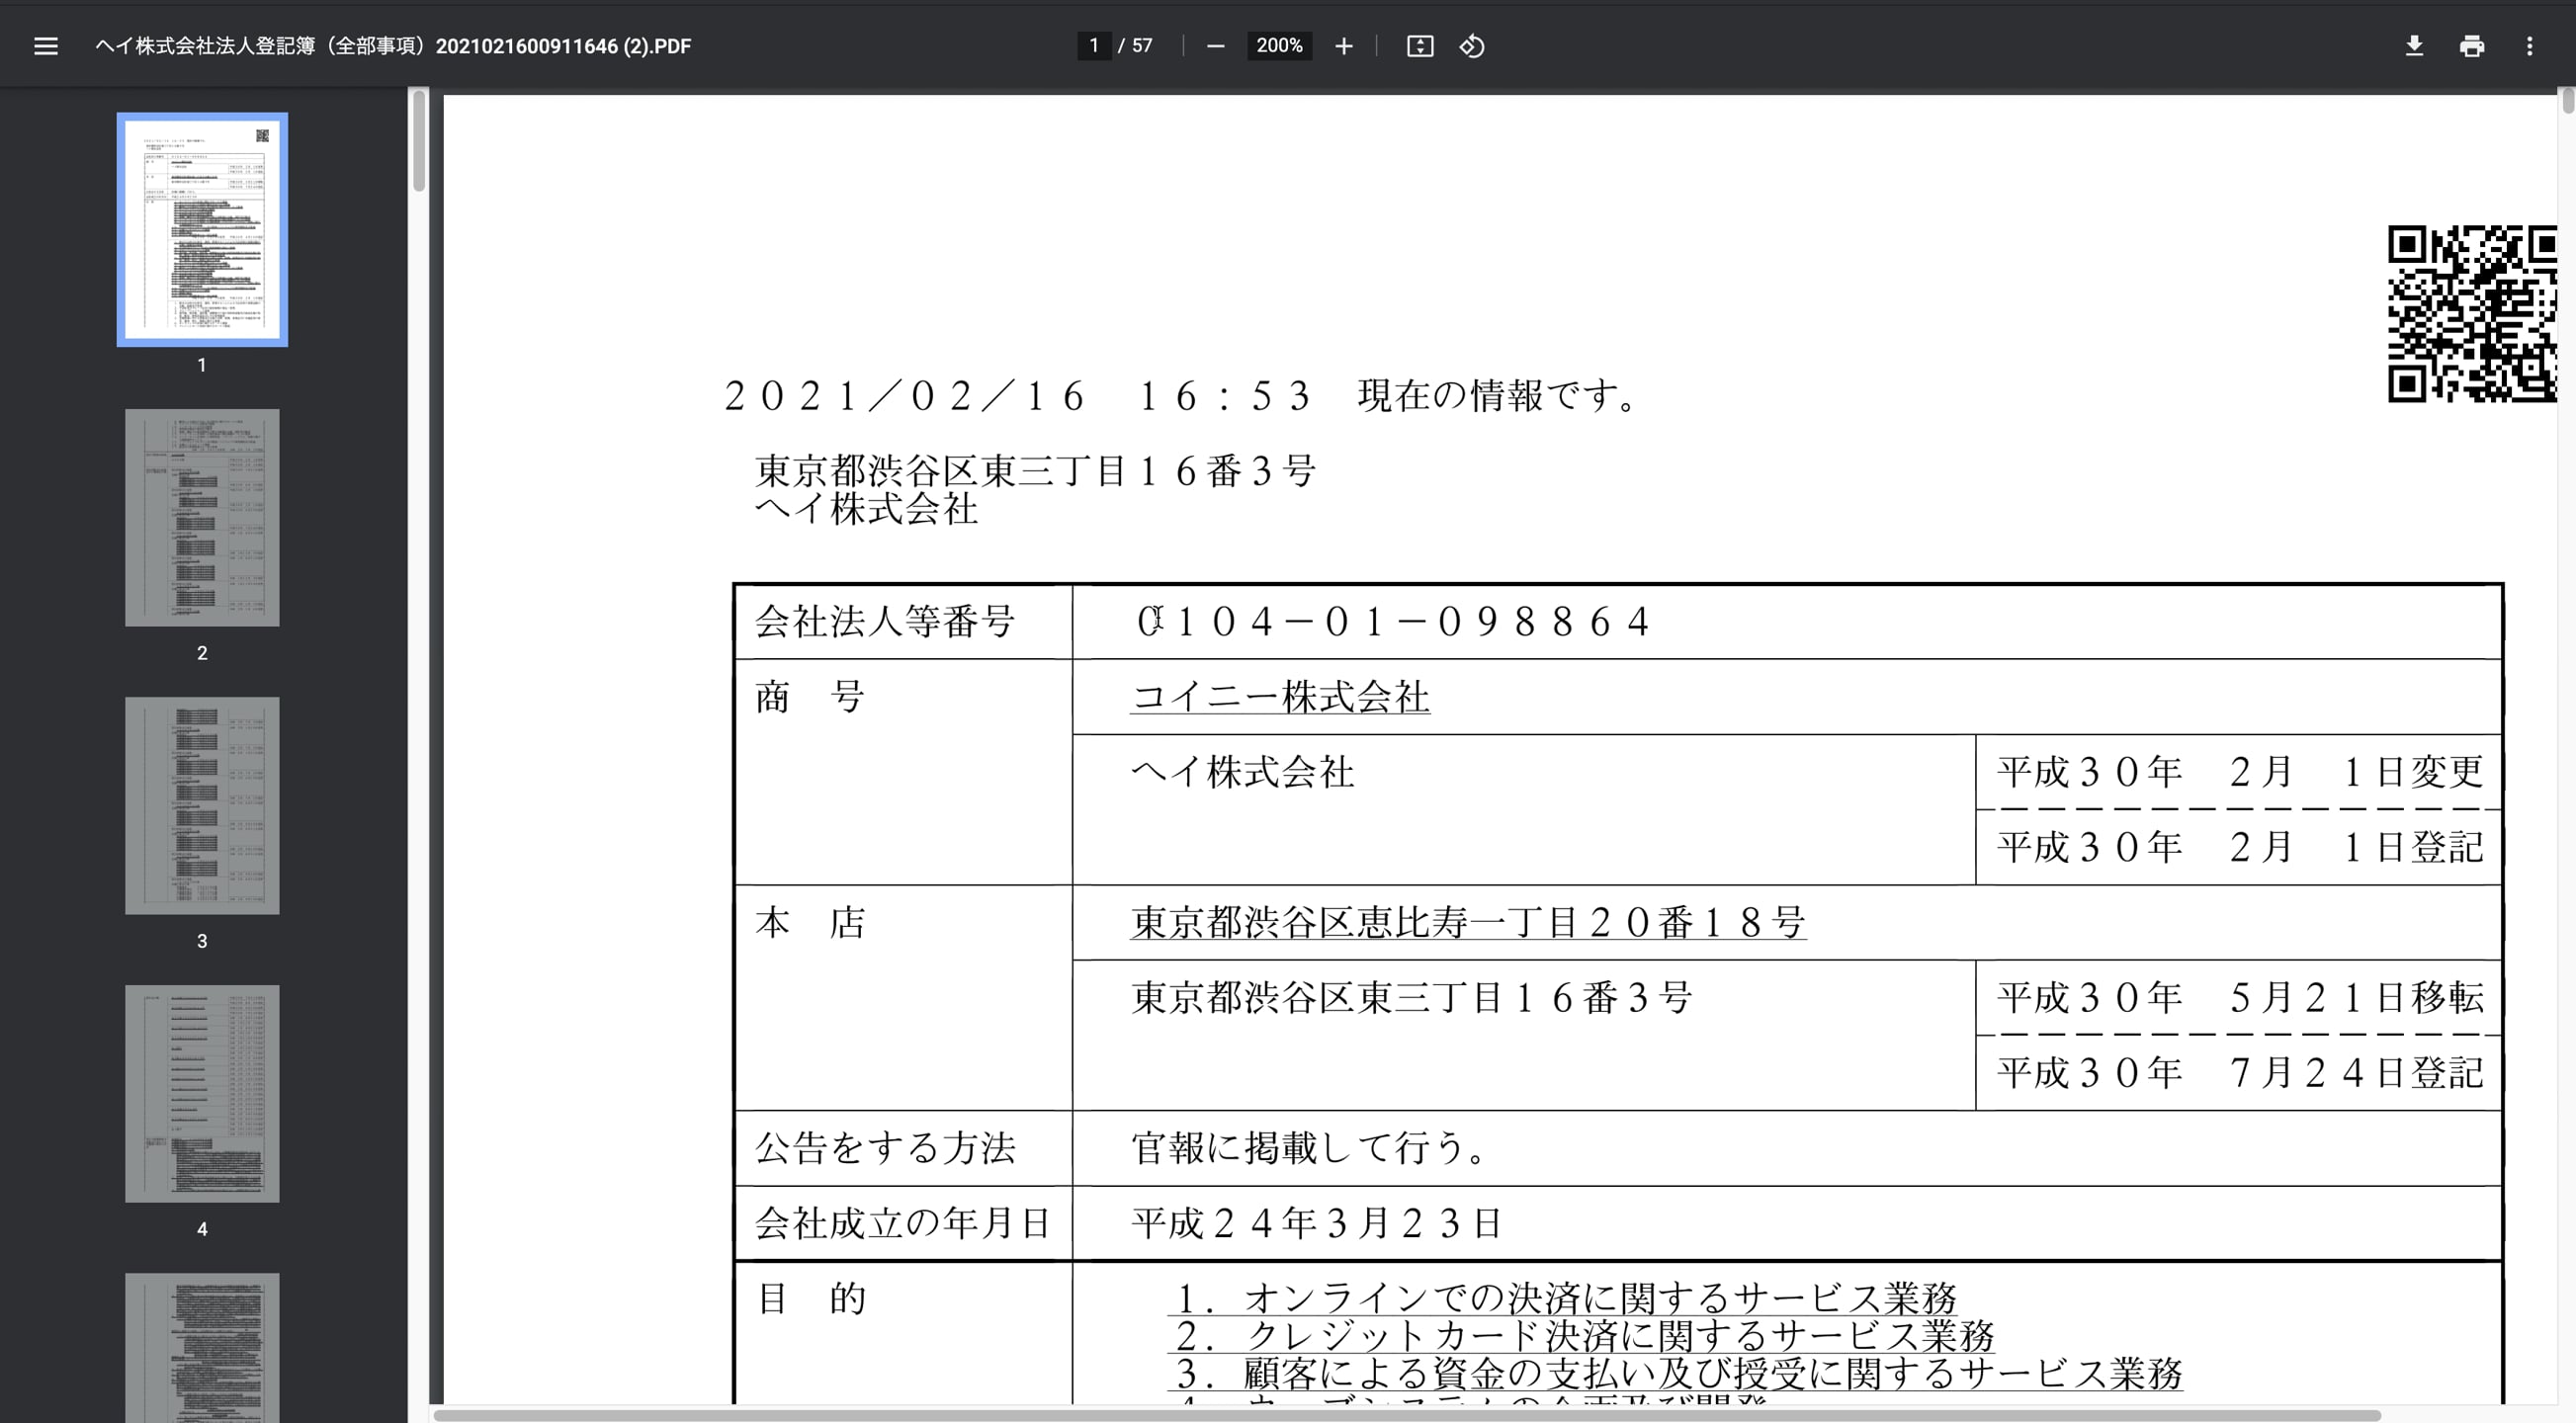Toggle the thumbnail sidebar visibility
2576x1423 pixels.
pyautogui.click(x=46, y=46)
